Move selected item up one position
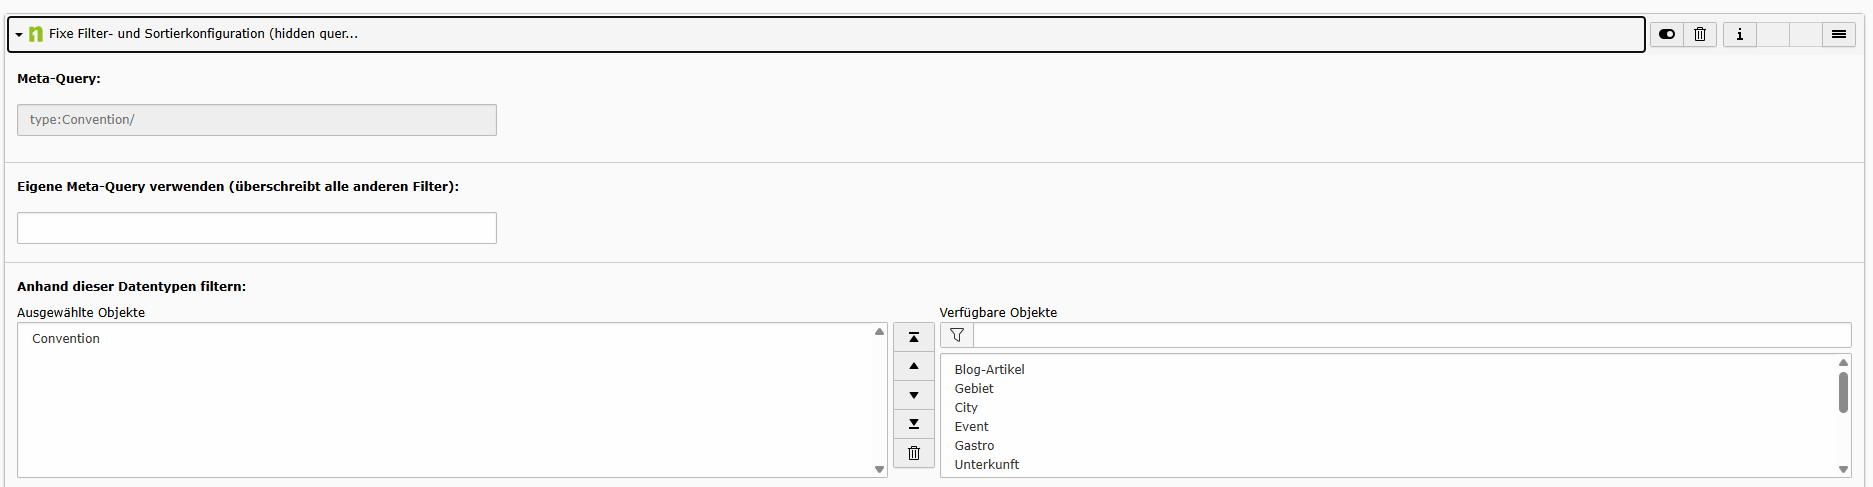Viewport: 1873px width, 487px height. tap(914, 366)
